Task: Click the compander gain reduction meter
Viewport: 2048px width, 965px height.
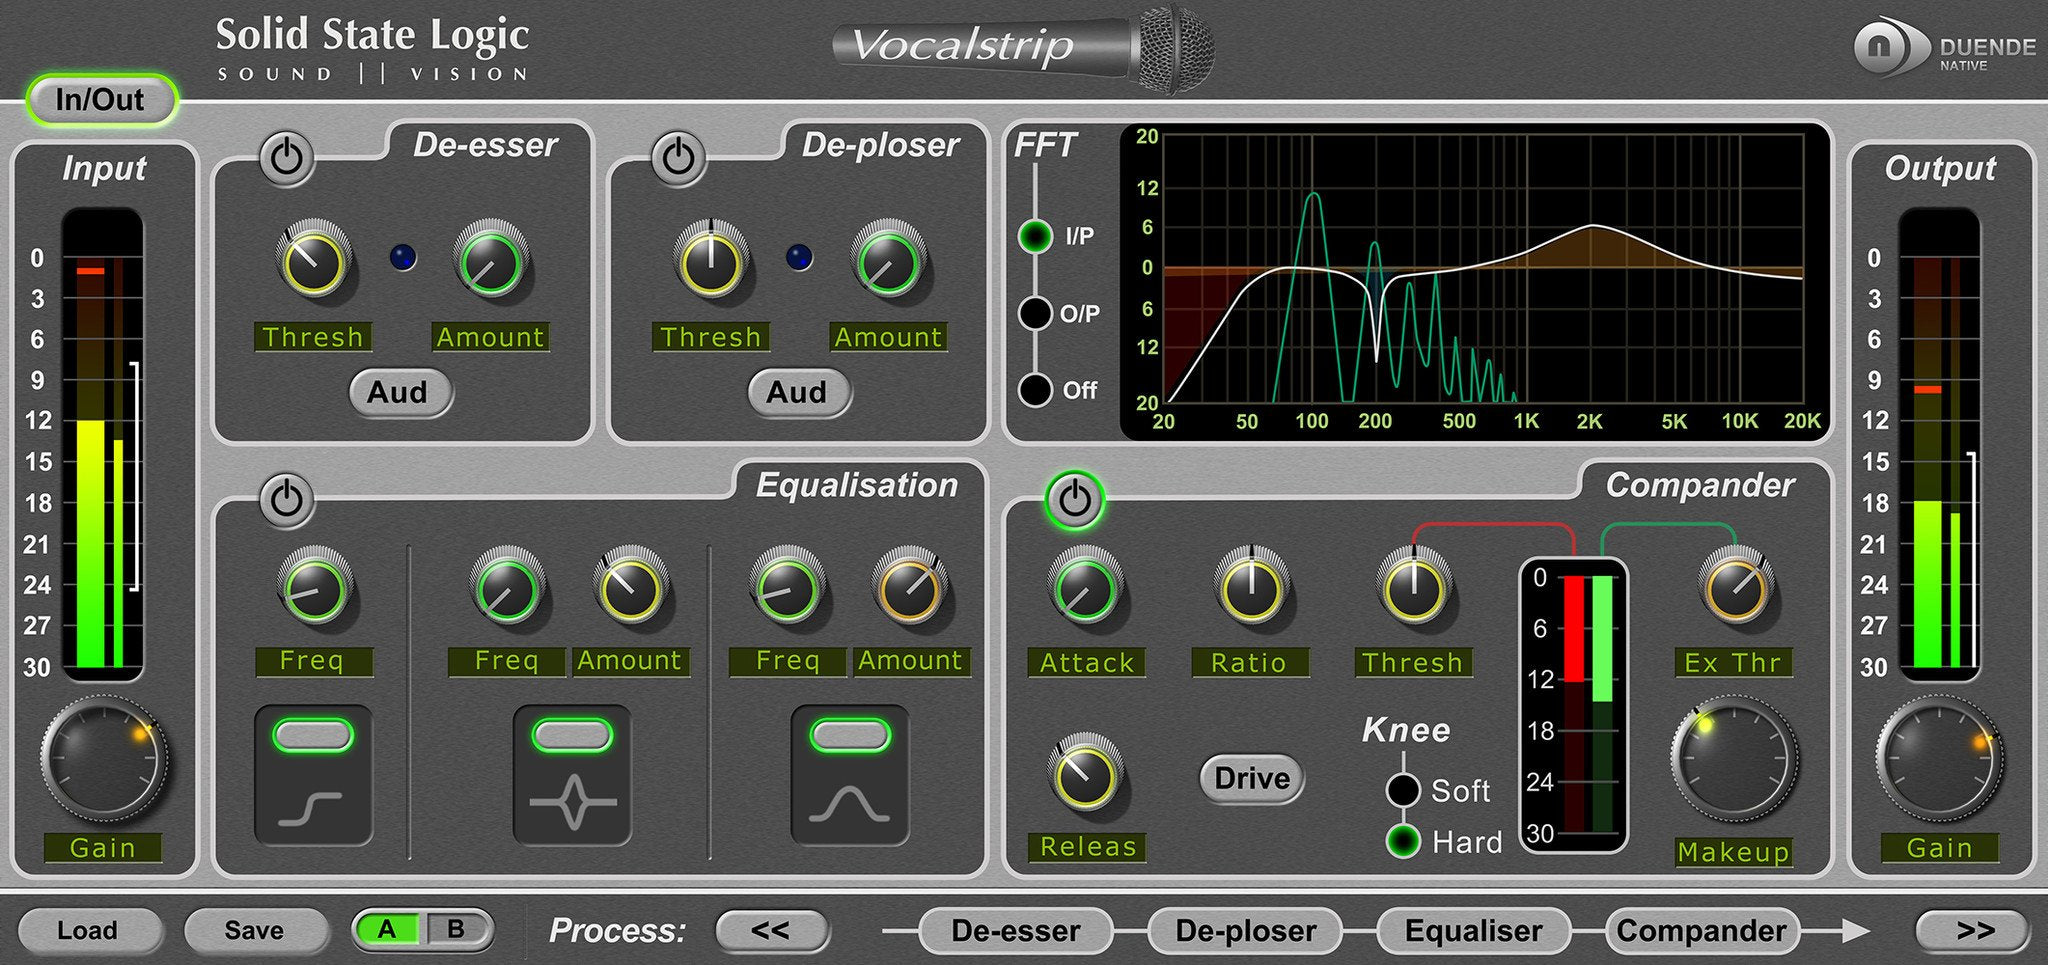Action: [1574, 704]
